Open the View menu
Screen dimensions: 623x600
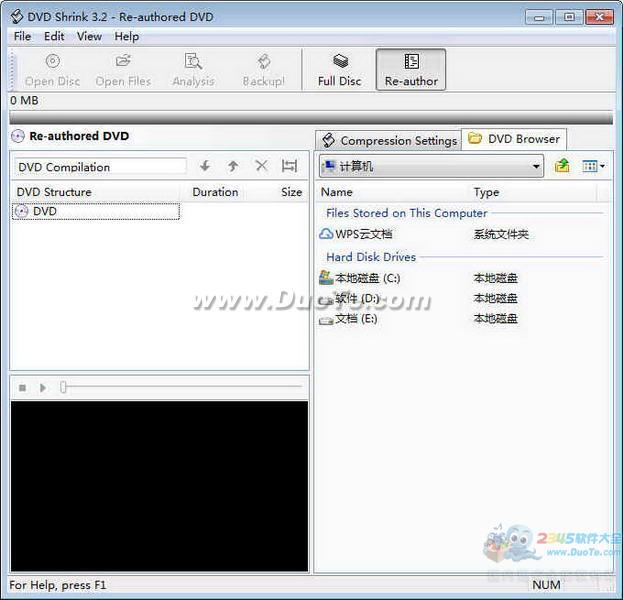pyautogui.click(x=89, y=37)
